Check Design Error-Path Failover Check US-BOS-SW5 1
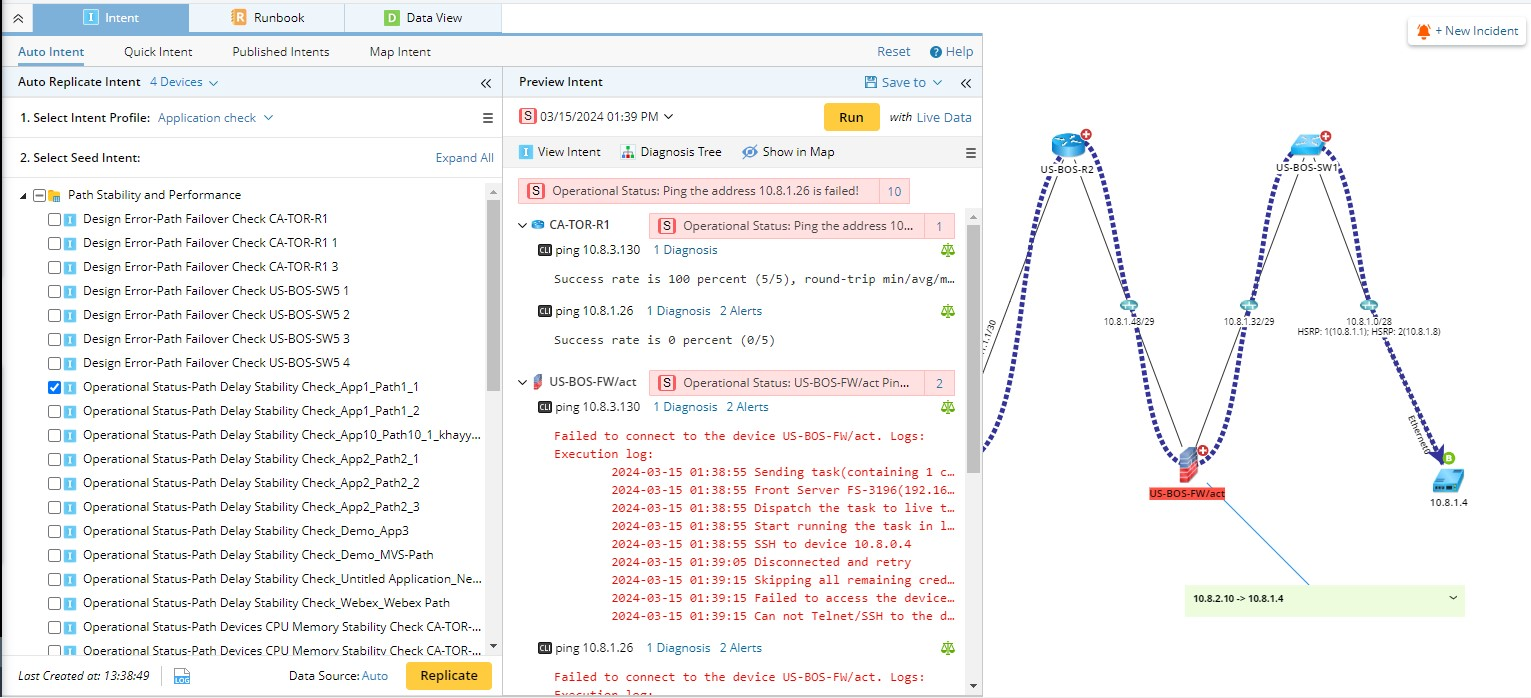1531x698 pixels. point(55,291)
